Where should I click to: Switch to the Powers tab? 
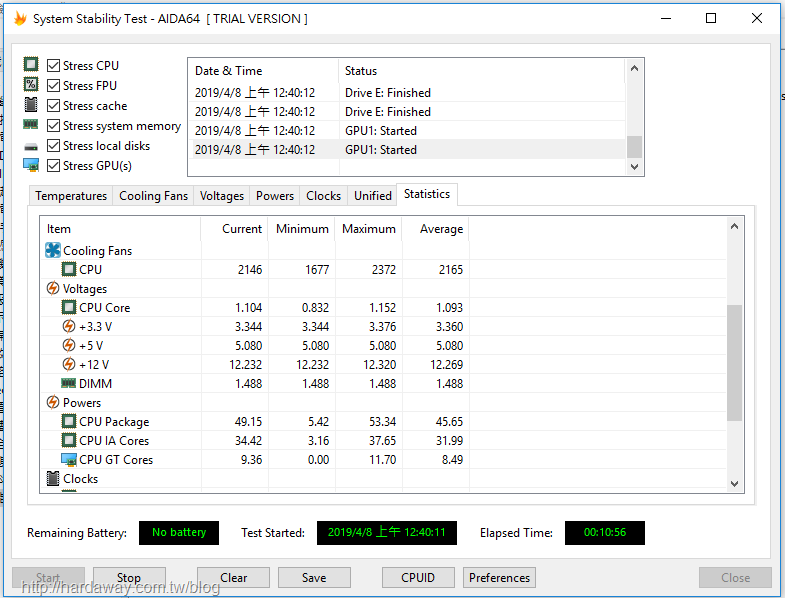pos(275,196)
